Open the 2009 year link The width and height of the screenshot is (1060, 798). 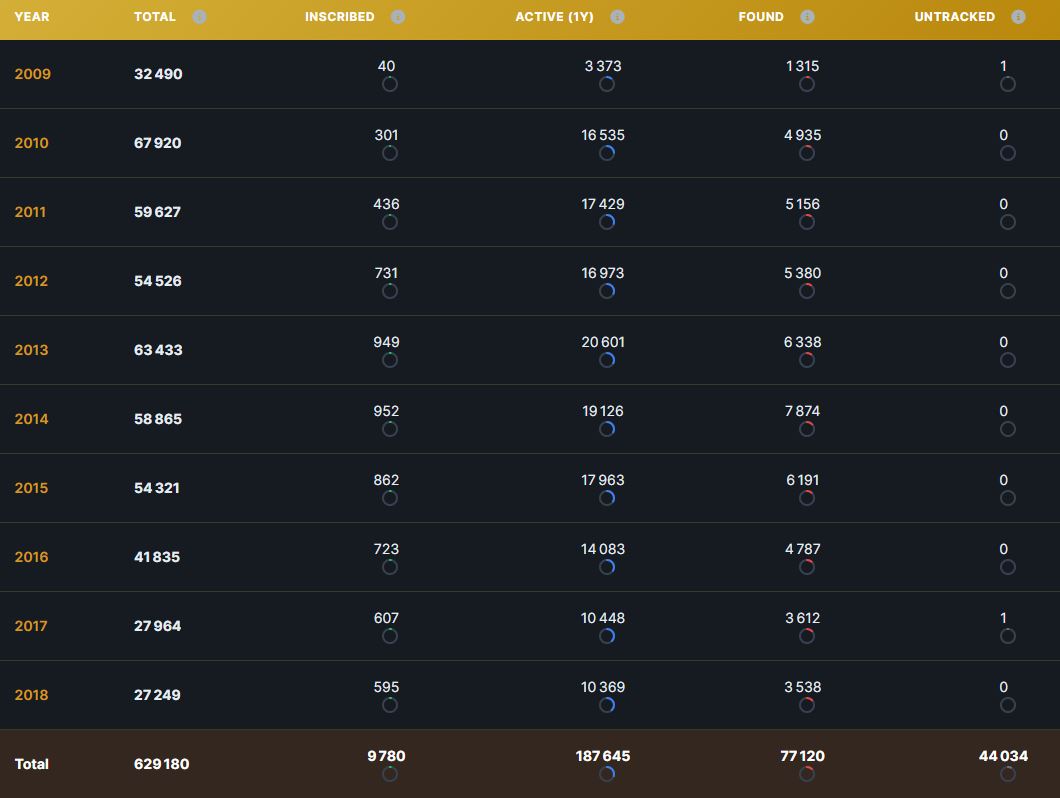[32, 74]
